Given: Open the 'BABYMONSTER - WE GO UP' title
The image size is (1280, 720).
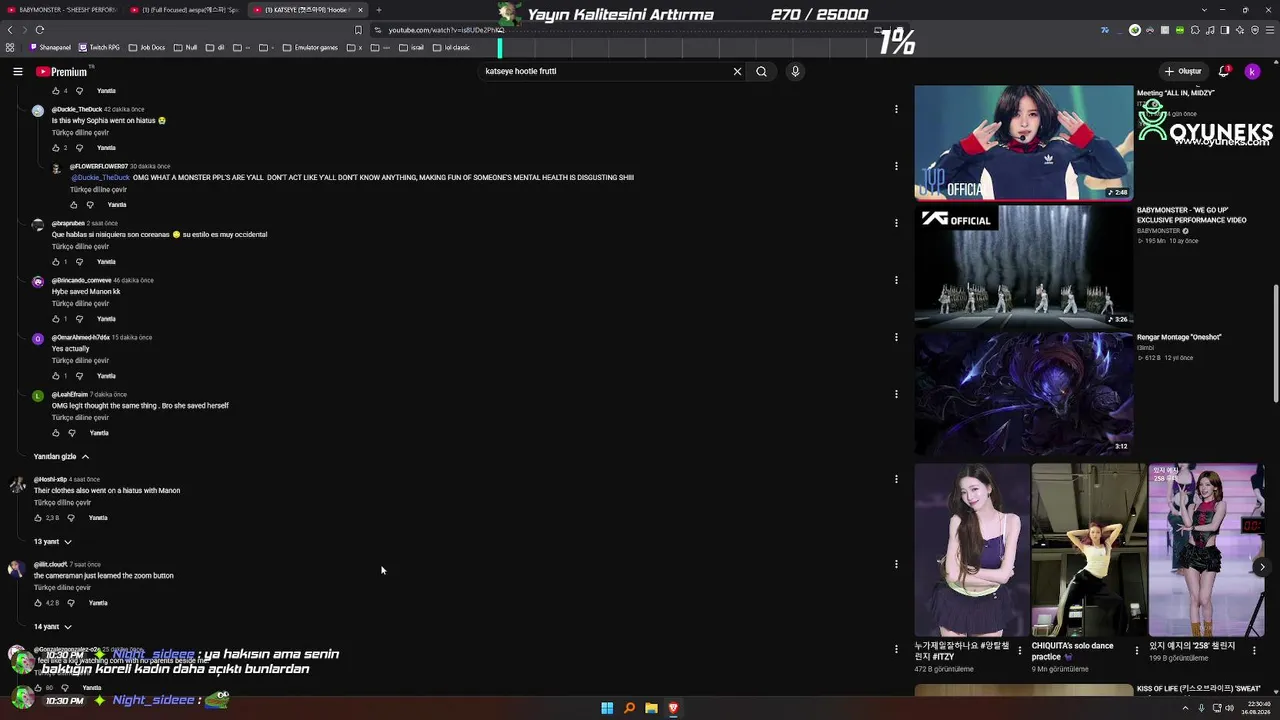Looking at the screenshot, I should [1191, 215].
